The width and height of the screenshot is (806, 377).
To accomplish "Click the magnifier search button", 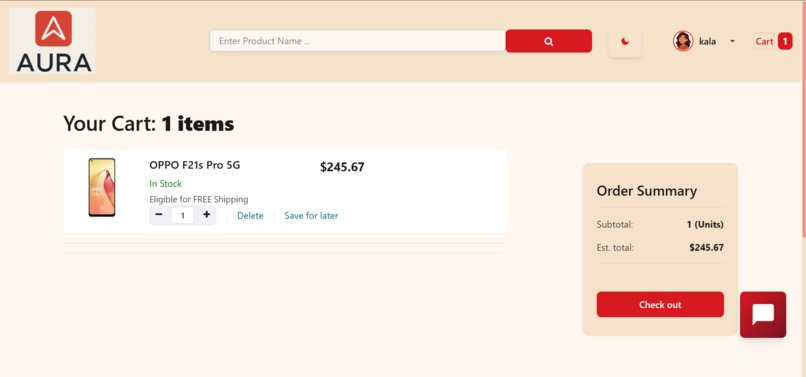I will (548, 41).
